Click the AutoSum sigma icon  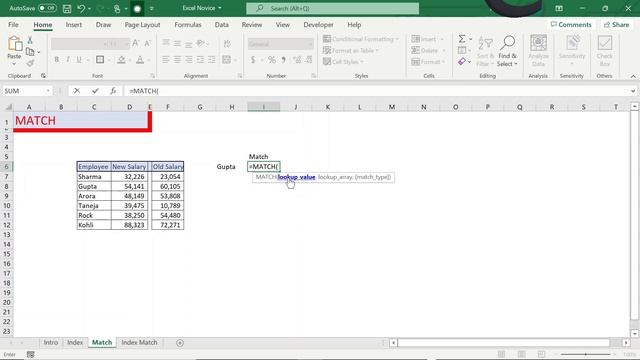tap(462, 39)
